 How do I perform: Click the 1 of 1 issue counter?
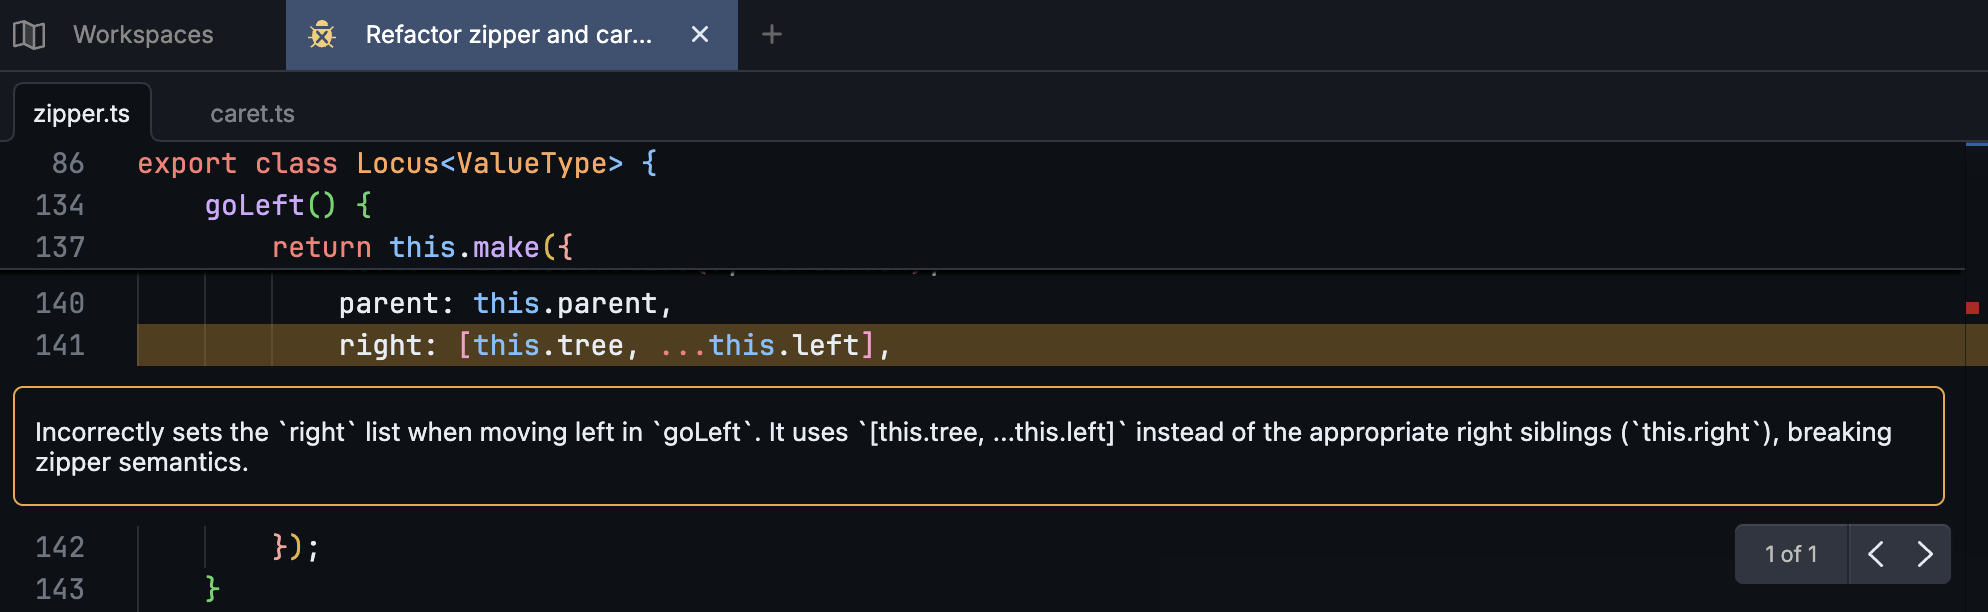tap(1791, 554)
